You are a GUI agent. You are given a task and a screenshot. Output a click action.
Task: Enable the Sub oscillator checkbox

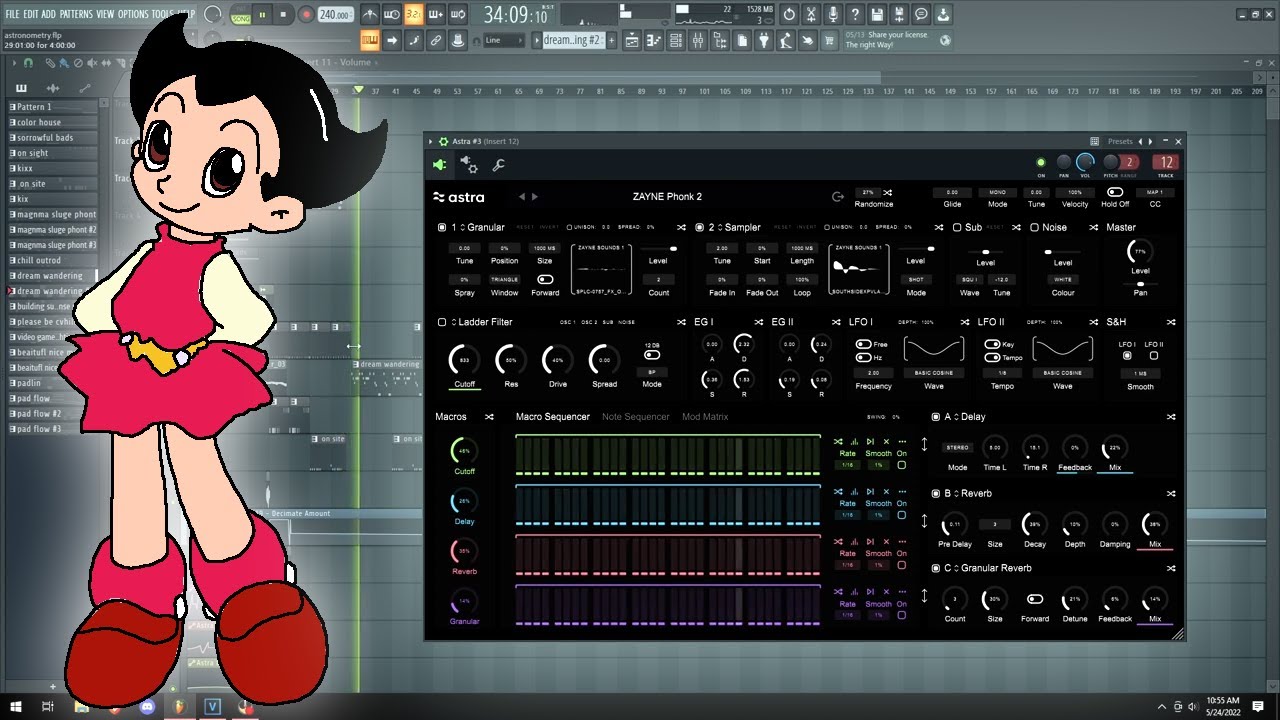coord(957,227)
